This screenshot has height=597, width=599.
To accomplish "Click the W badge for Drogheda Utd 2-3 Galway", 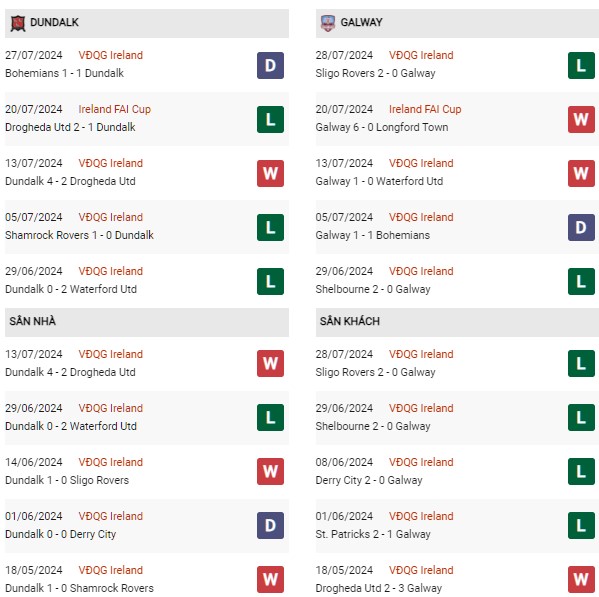I will (581, 579).
